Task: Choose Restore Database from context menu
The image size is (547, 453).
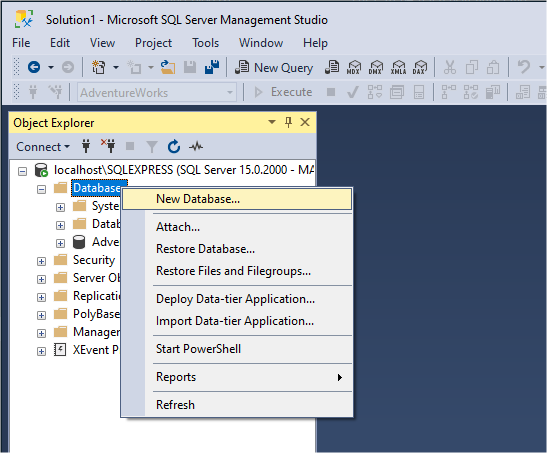Action: pyautogui.click(x=205, y=249)
